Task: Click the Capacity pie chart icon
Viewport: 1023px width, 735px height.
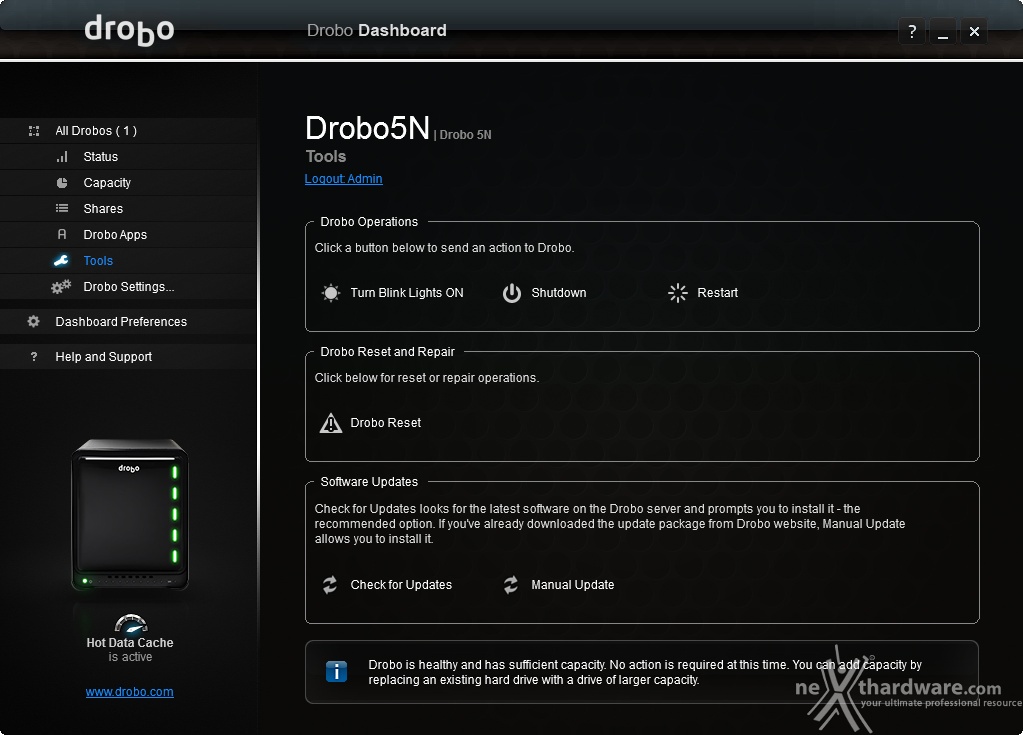Action: pos(62,183)
